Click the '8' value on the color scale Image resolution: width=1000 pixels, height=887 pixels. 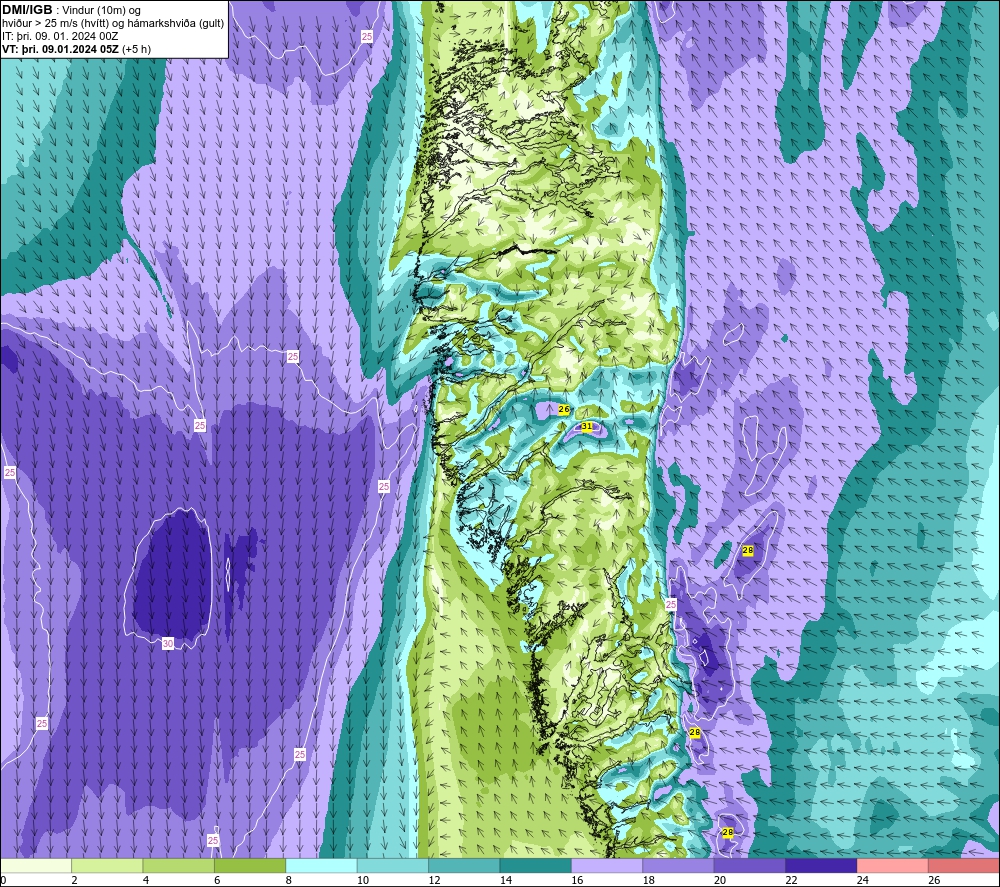(x=289, y=880)
